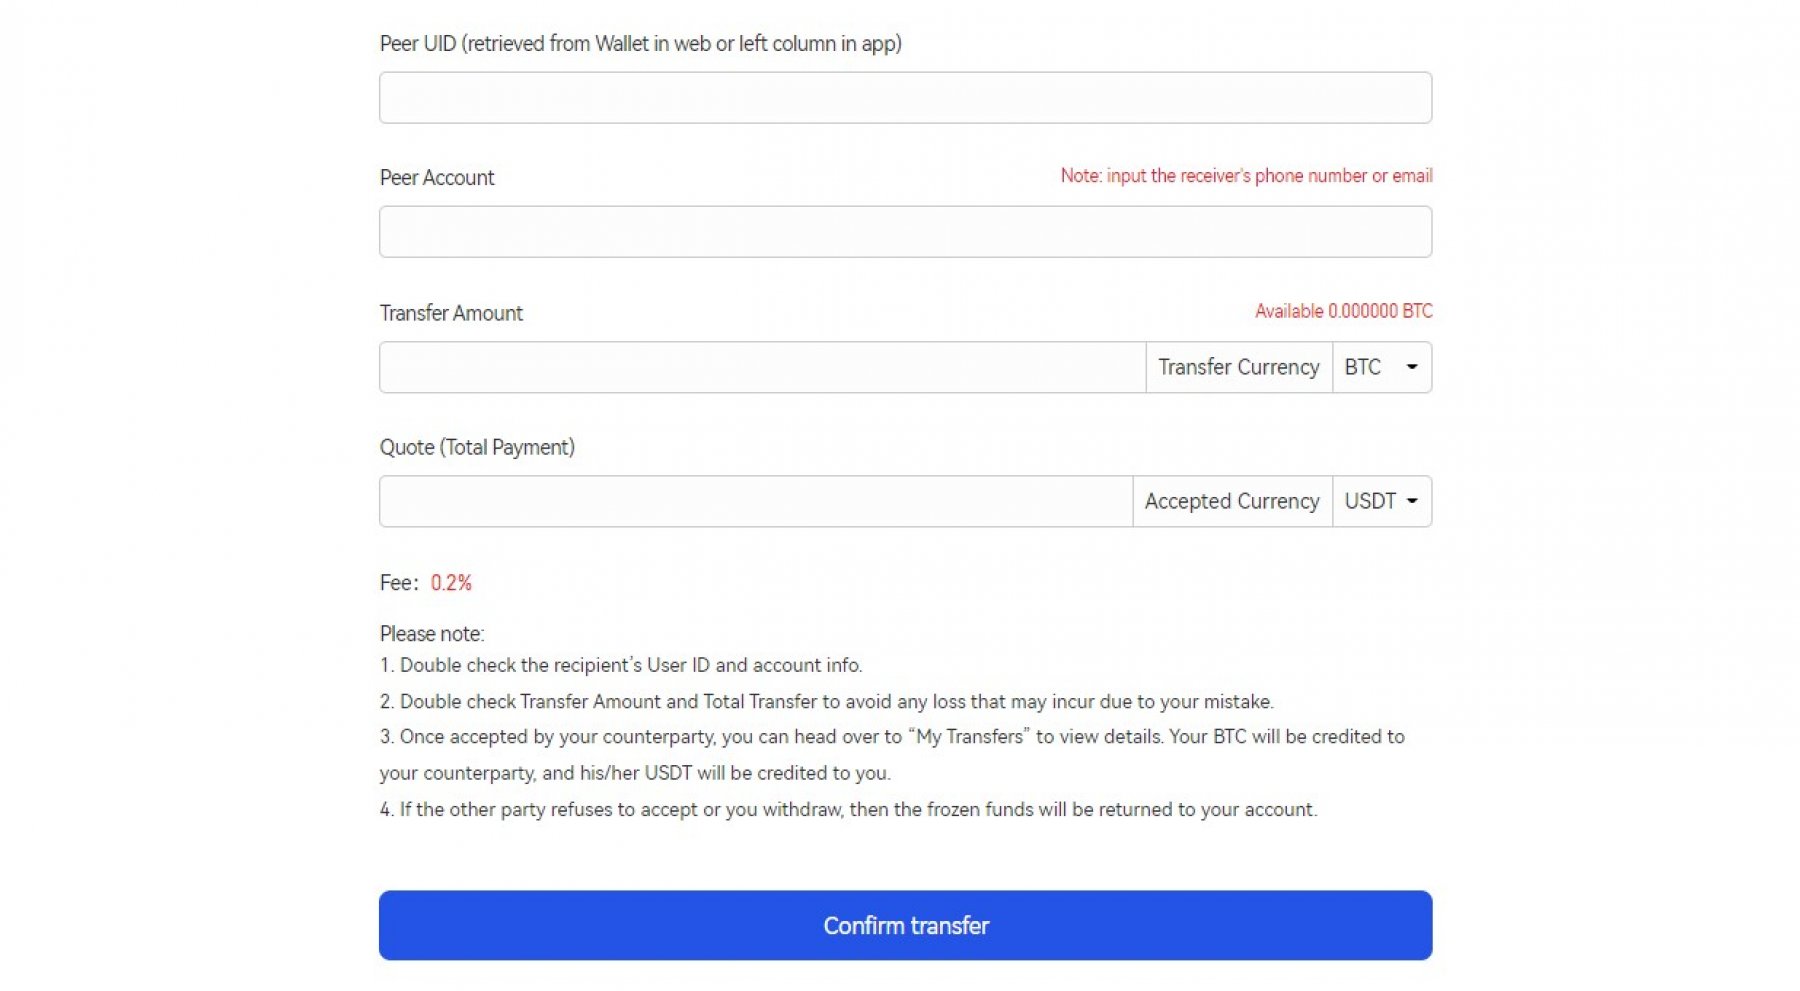1800x991 pixels.
Task: Click the Peer UID field label
Action: click(640, 44)
